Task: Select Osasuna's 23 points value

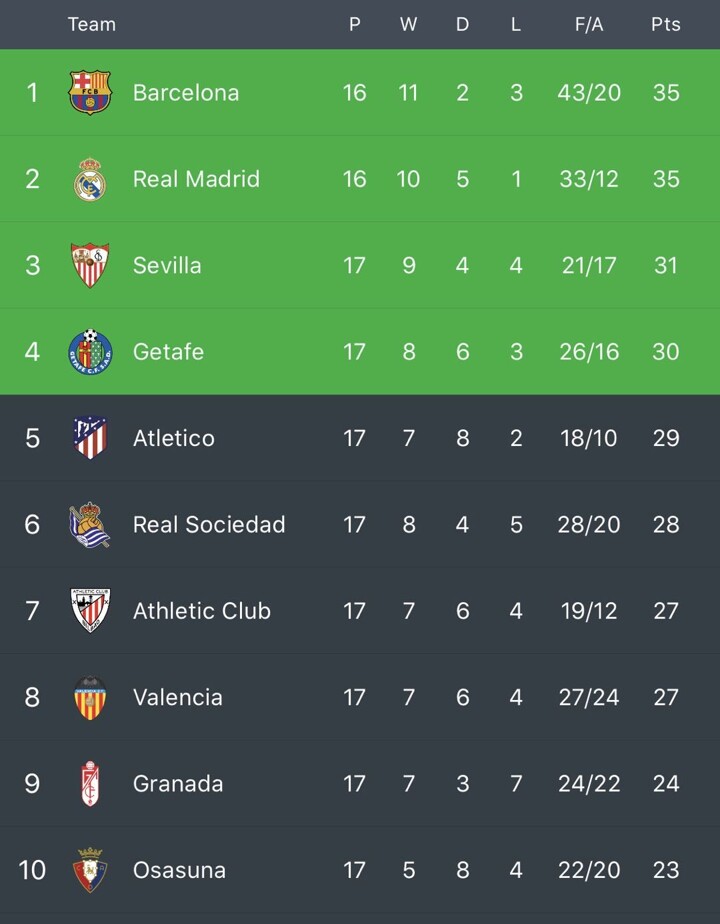Action: 666,870
